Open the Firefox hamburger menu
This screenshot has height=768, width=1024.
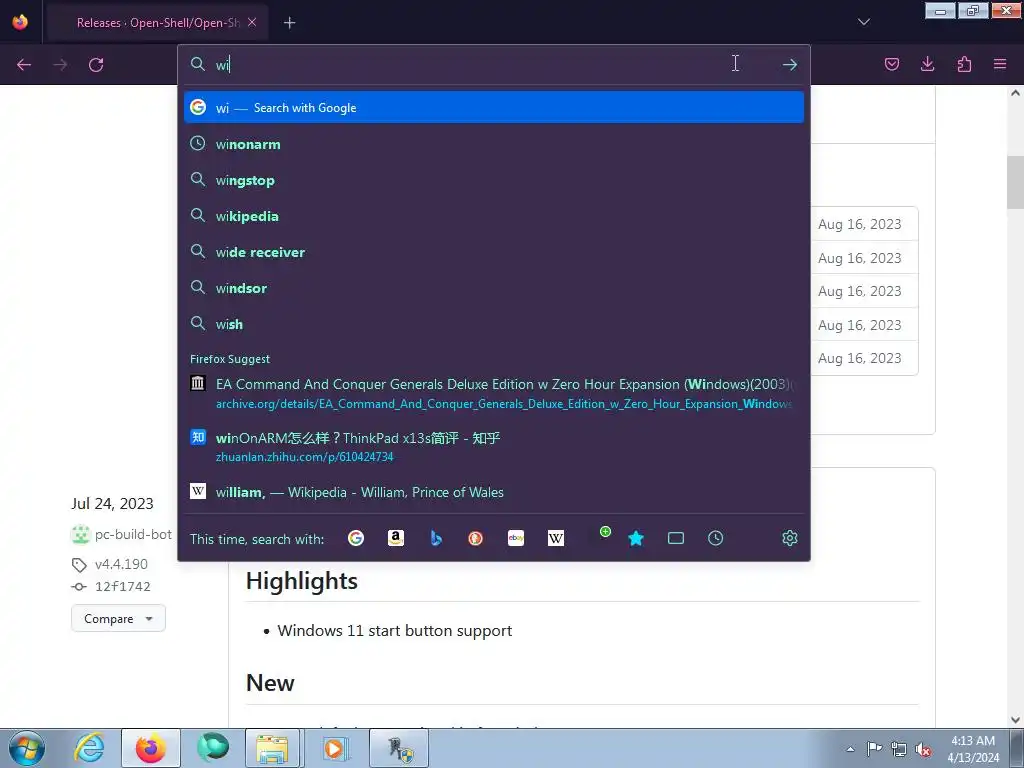[1000, 64]
